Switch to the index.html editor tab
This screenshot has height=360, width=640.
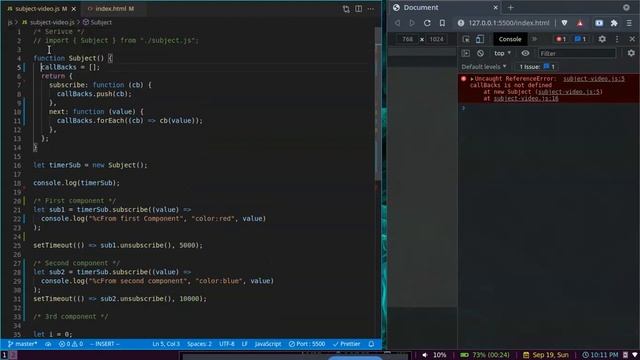click(x=111, y=9)
